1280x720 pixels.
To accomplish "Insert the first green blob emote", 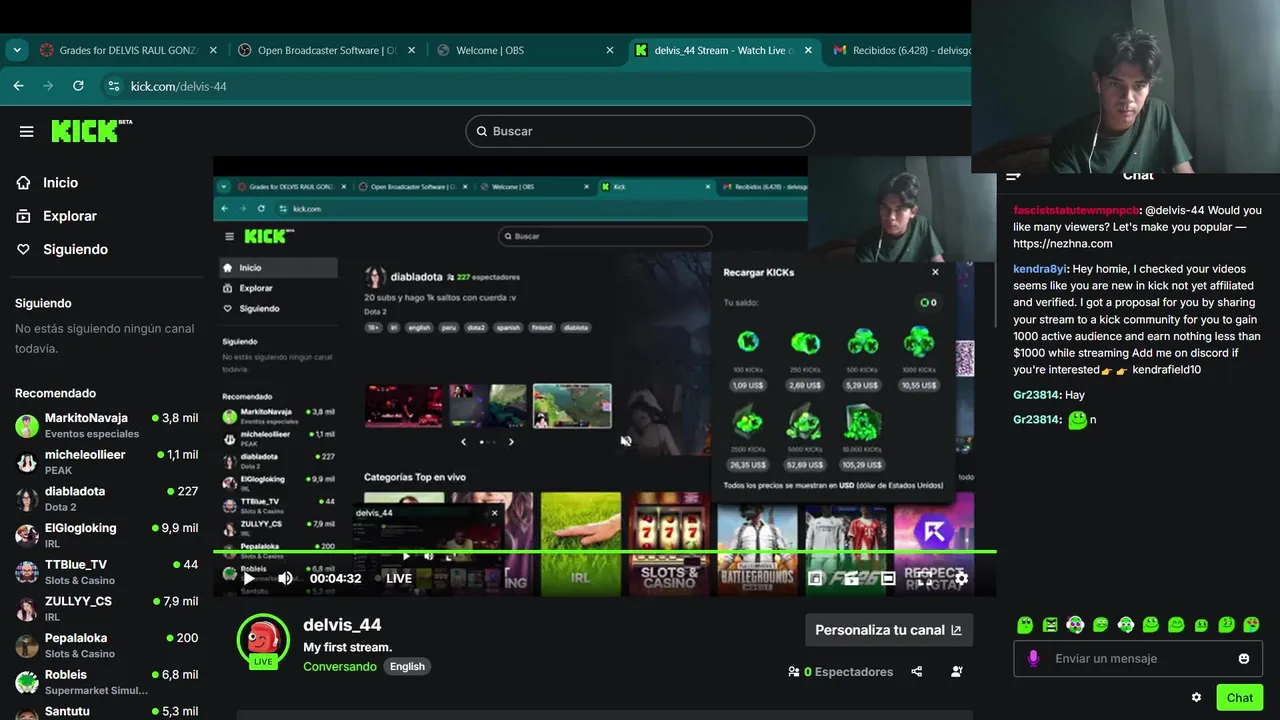I will point(1025,625).
